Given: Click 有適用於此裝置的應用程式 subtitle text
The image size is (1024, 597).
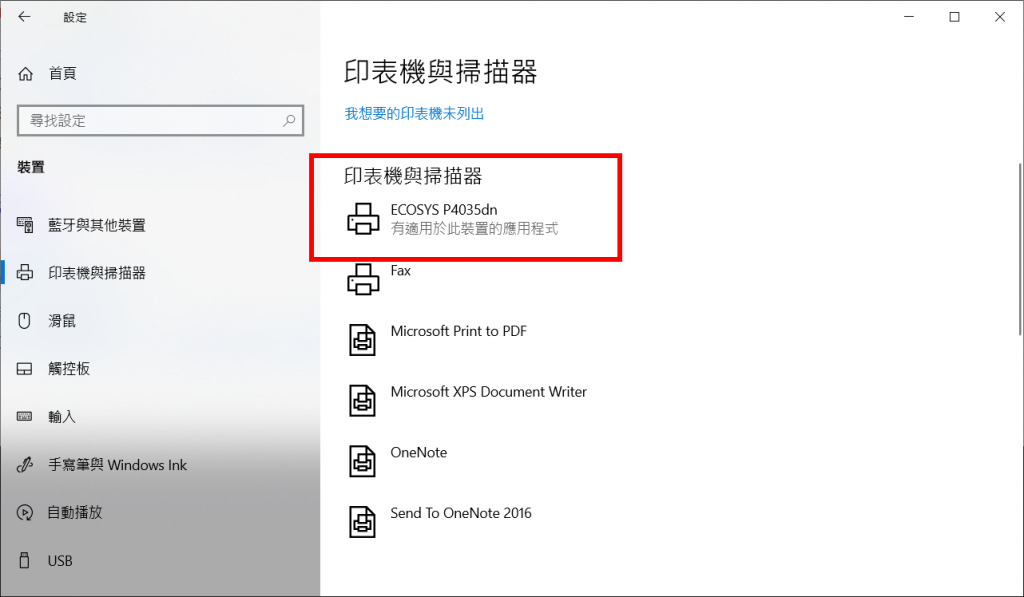Looking at the screenshot, I should click(x=474, y=229).
